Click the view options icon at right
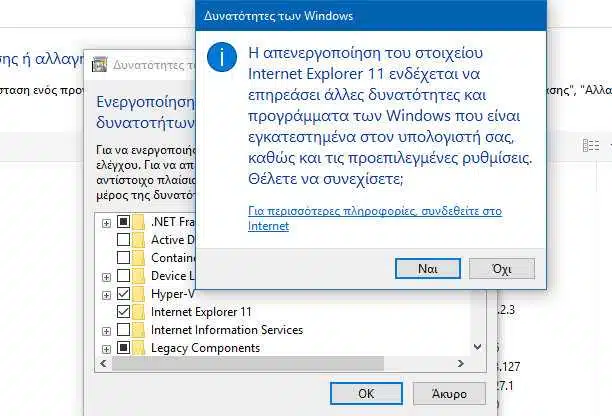The image size is (612, 416). point(591,145)
